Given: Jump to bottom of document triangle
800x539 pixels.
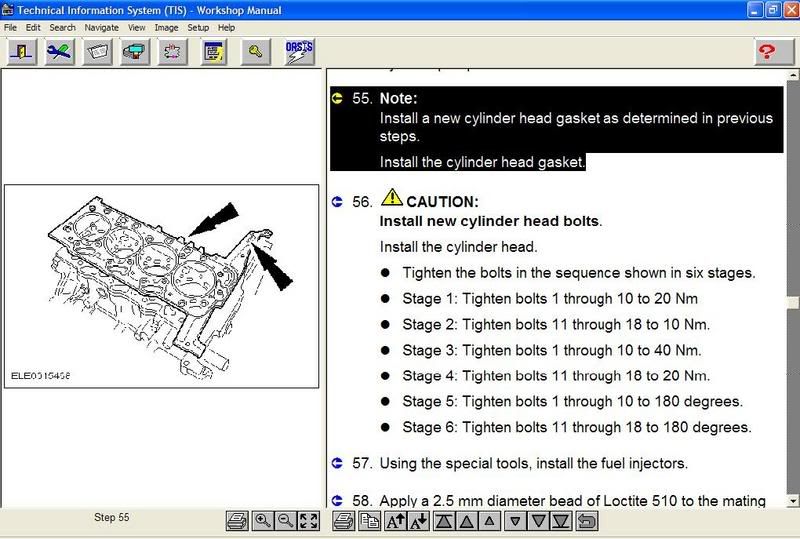Looking at the screenshot, I should tap(561, 521).
